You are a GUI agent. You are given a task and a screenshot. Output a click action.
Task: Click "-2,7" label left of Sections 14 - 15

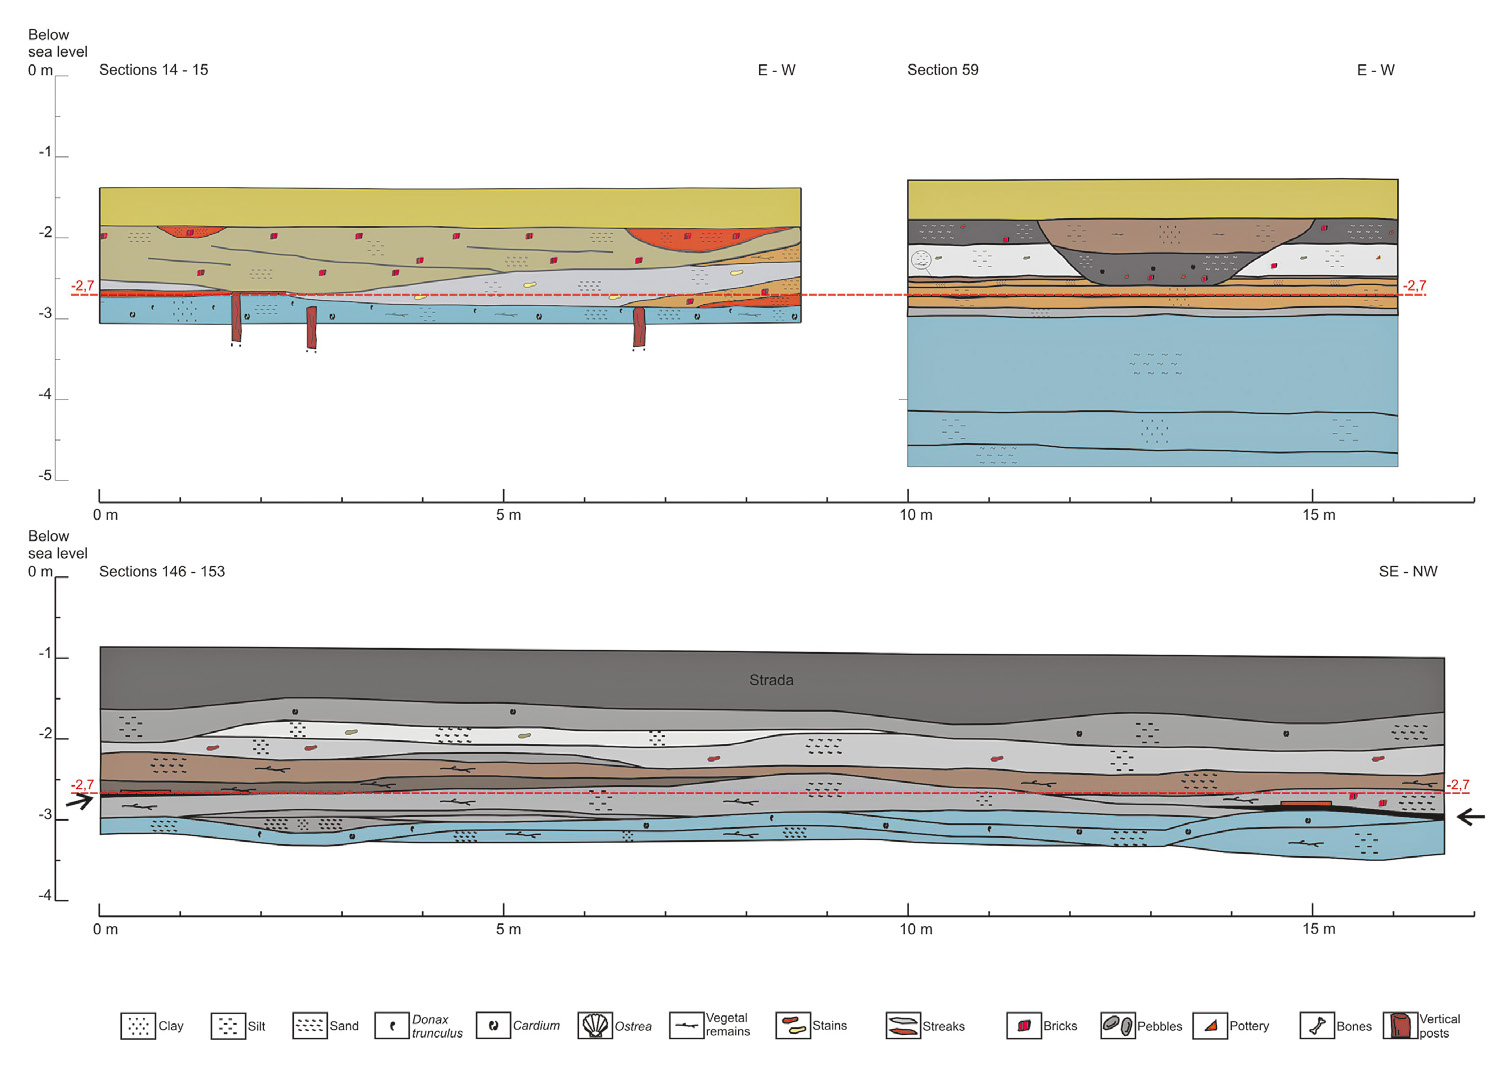point(82,286)
